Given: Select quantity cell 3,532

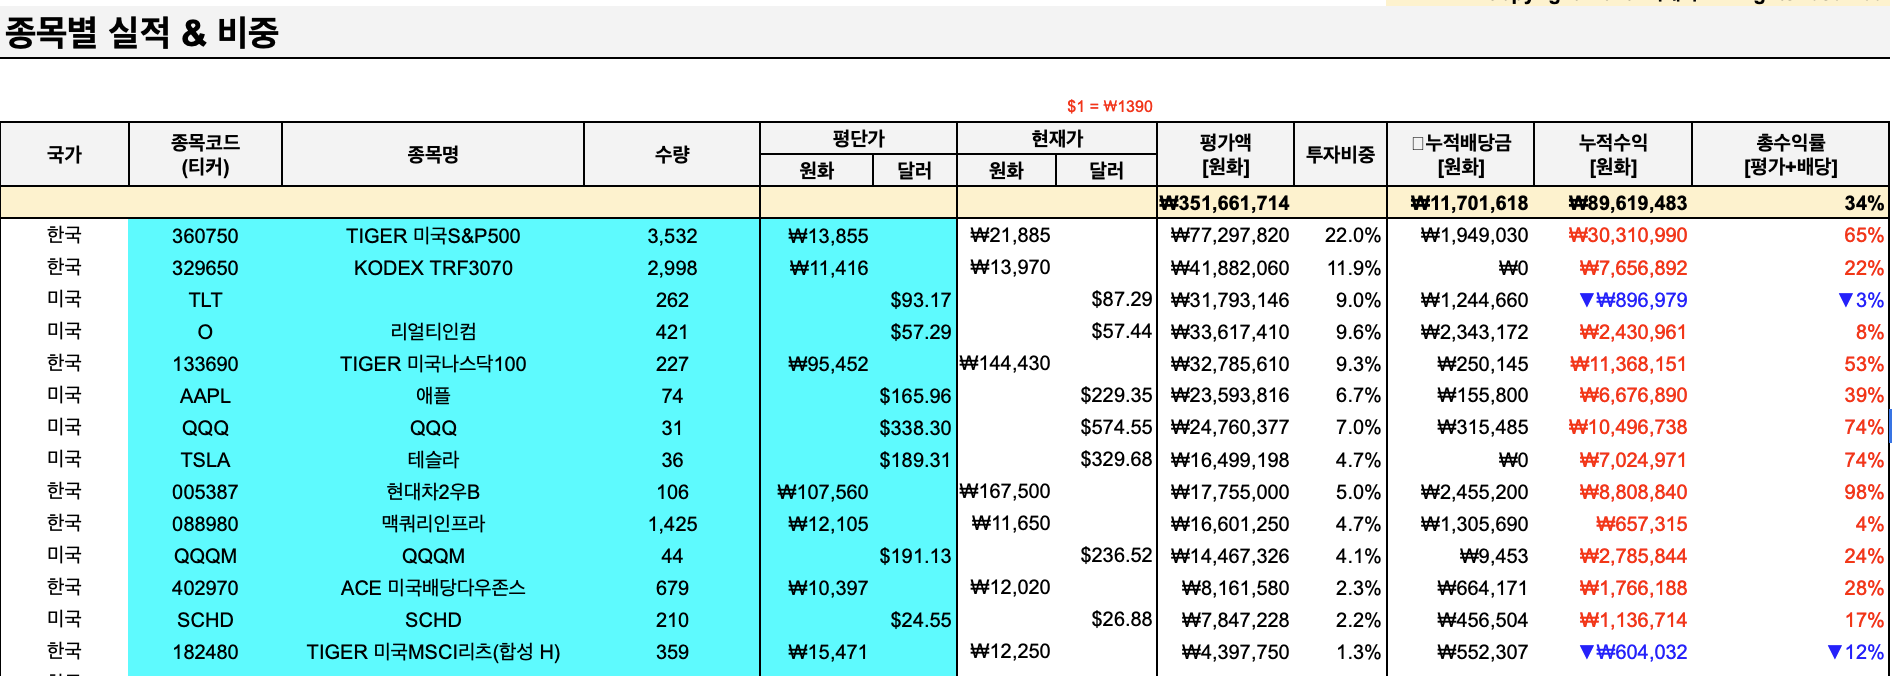Looking at the screenshot, I should click(672, 236).
